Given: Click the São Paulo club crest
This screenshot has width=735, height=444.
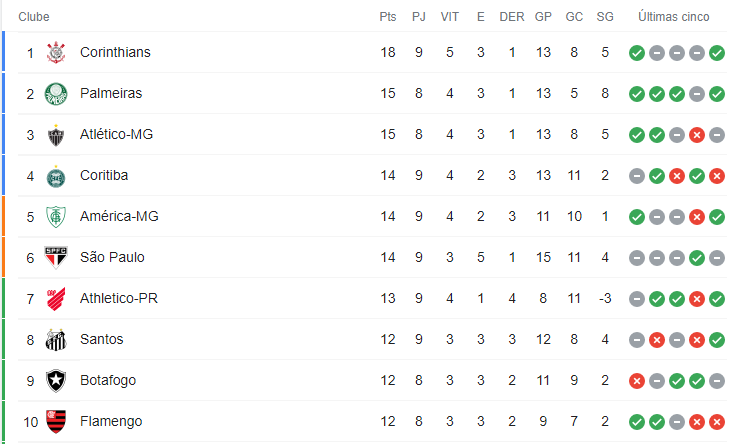Looking at the screenshot, I should tap(56, 257).
